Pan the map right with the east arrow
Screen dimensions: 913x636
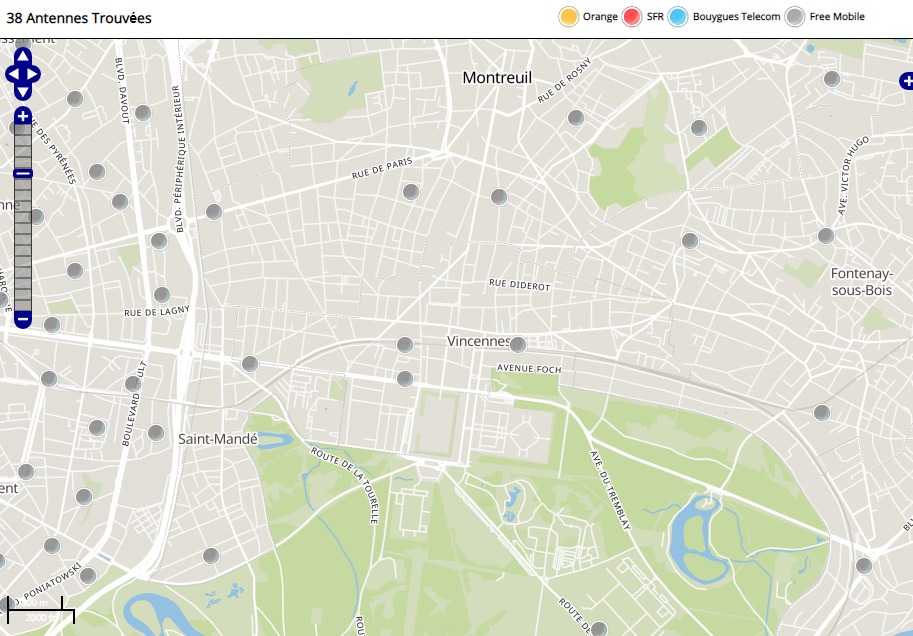coord(34,74)
